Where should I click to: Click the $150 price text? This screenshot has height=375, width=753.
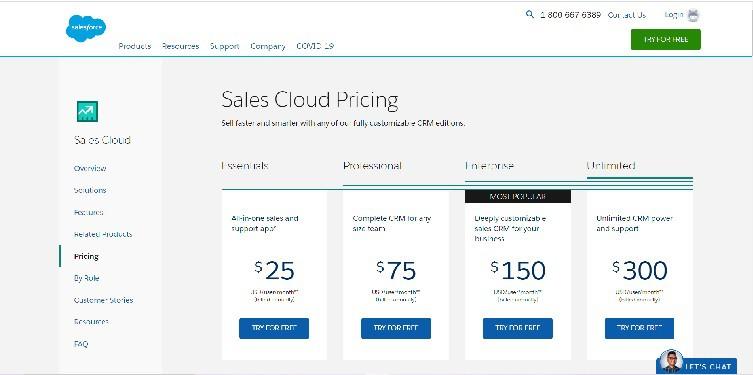(518, 271)
